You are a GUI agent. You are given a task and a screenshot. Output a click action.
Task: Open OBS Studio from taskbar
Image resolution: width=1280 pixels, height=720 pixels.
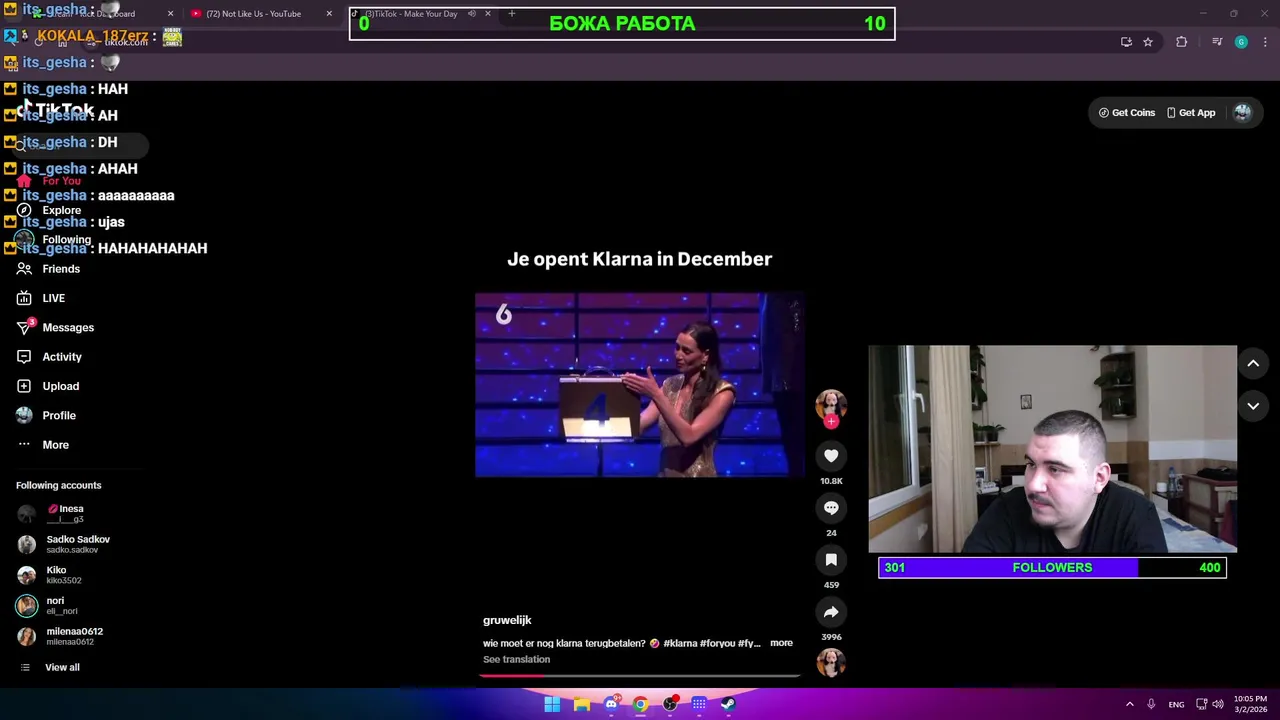click(670, 704)
